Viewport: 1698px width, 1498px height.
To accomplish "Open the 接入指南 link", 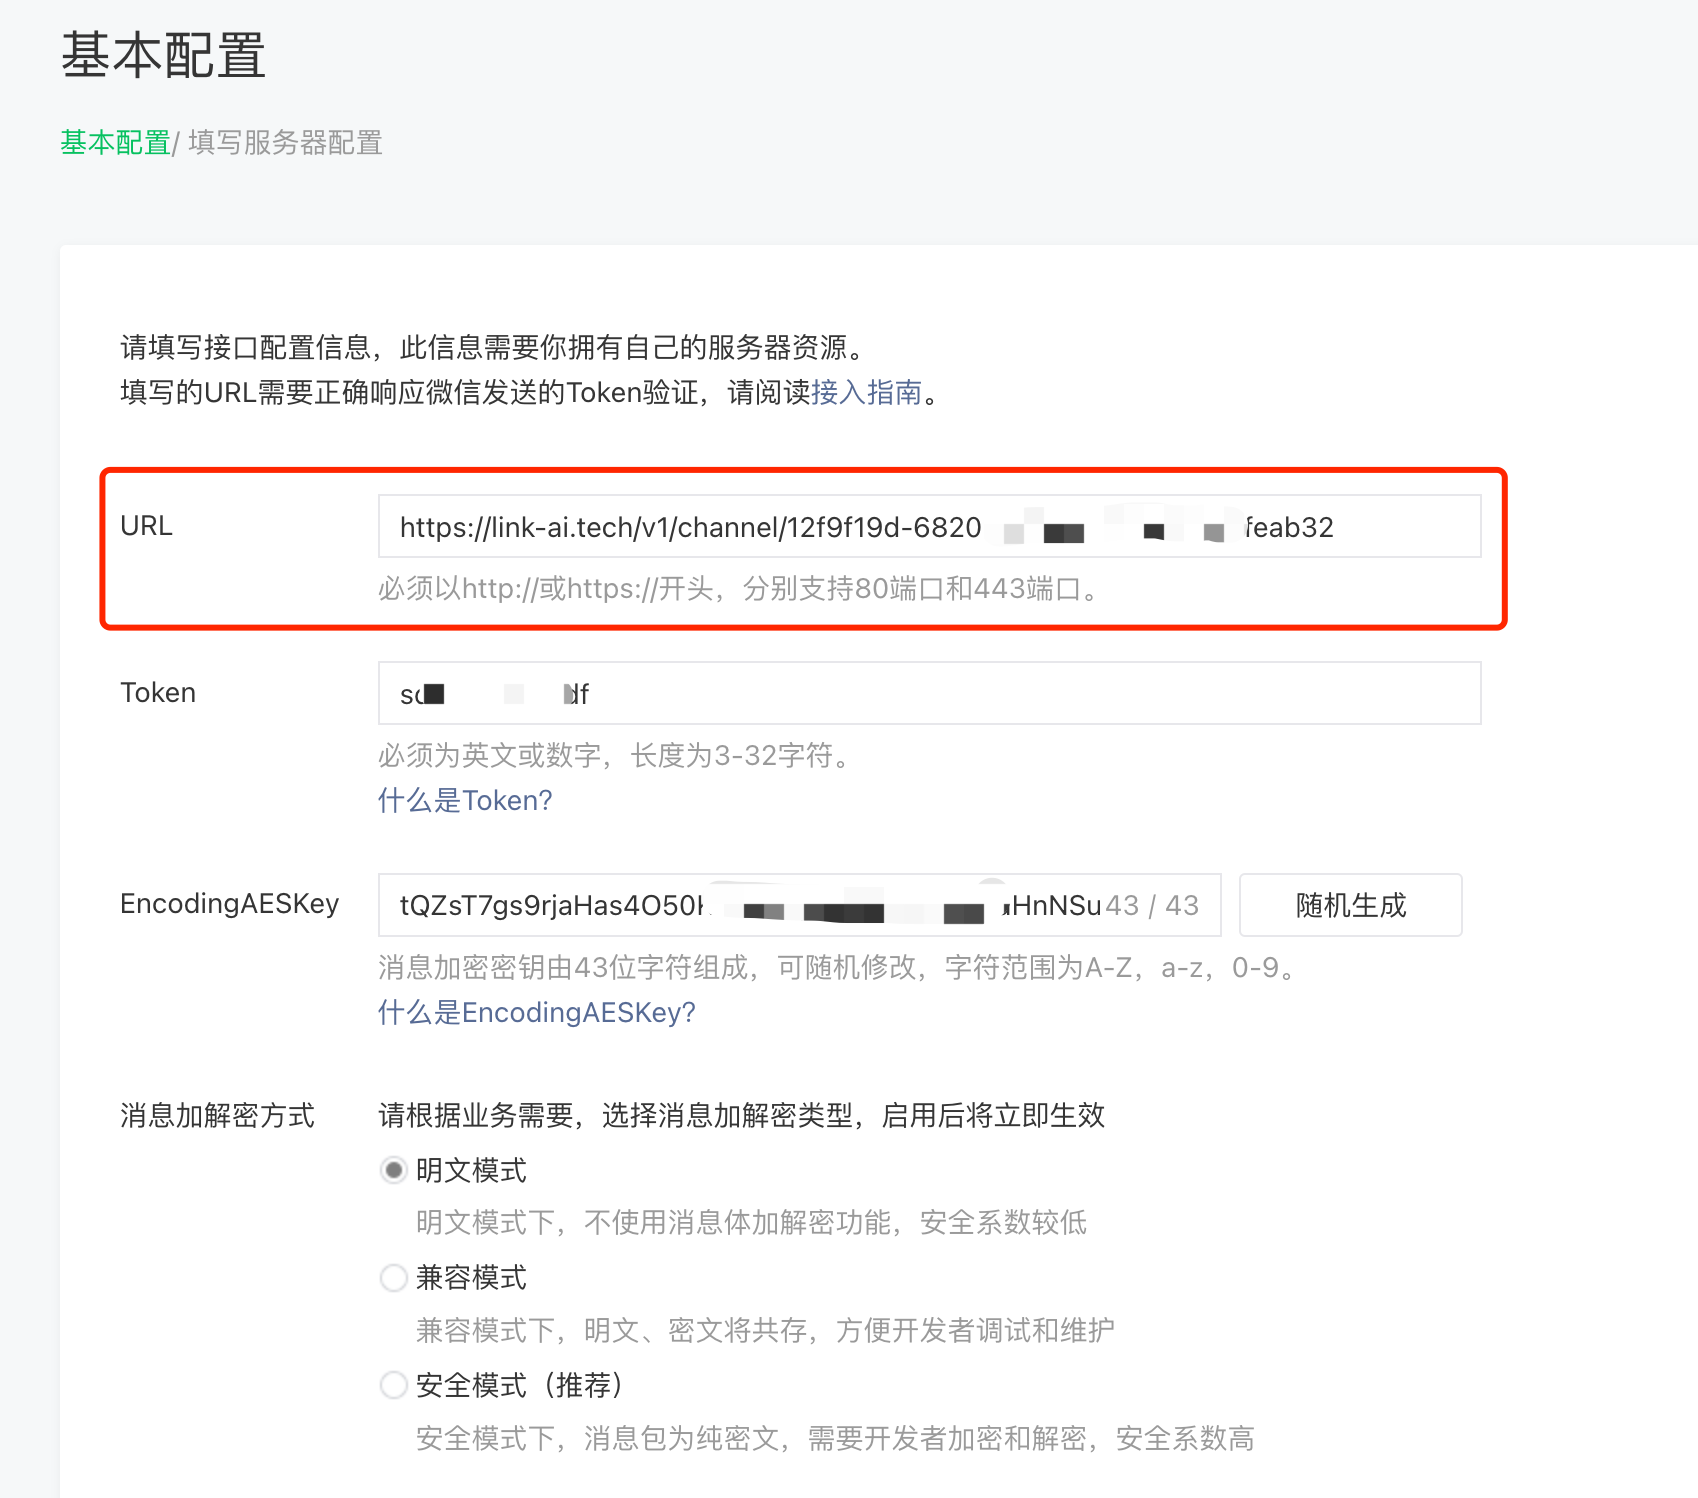I will click(866, 392).
